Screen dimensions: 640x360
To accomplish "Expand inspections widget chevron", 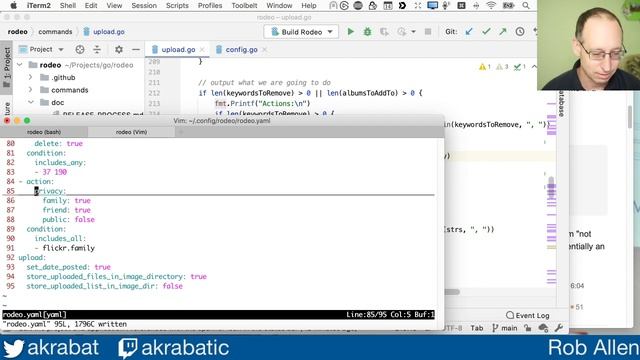I will [534, 67].
